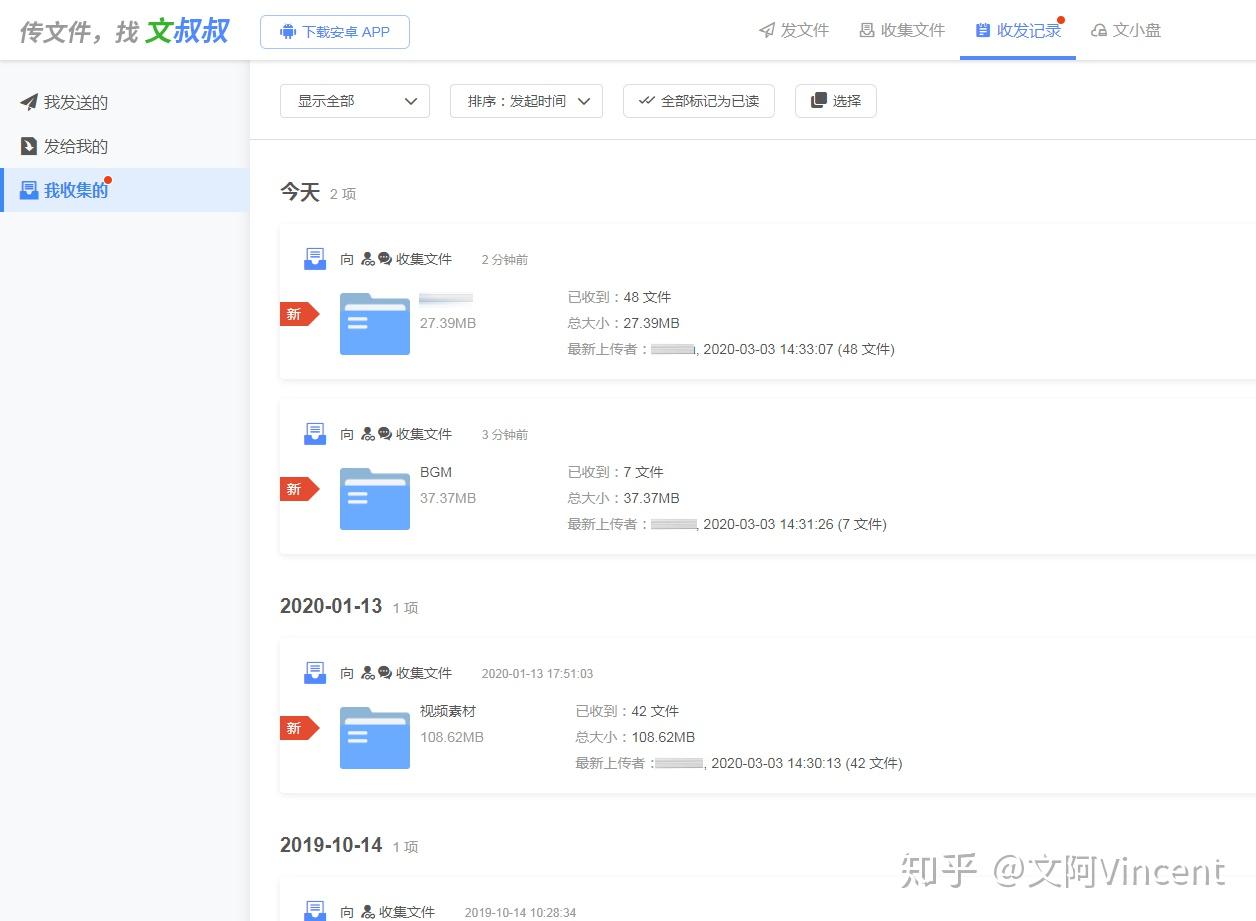This screenshot has height=921, width=1256.
Task: Switch to the 收集文件 tab
Action: [902, 30]
